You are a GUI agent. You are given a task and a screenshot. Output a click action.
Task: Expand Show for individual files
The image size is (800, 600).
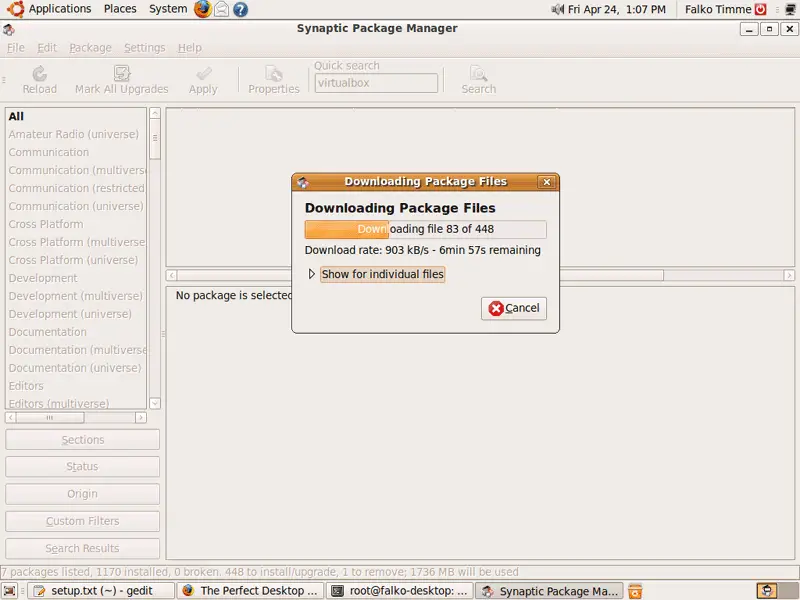311,274
